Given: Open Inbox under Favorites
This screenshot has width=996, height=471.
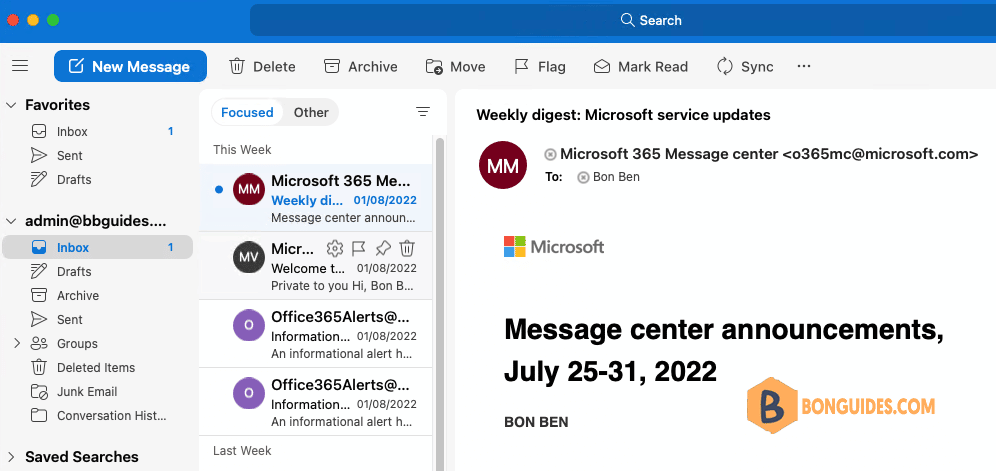Looking at the screenshot, I should (x=97, y=132).
